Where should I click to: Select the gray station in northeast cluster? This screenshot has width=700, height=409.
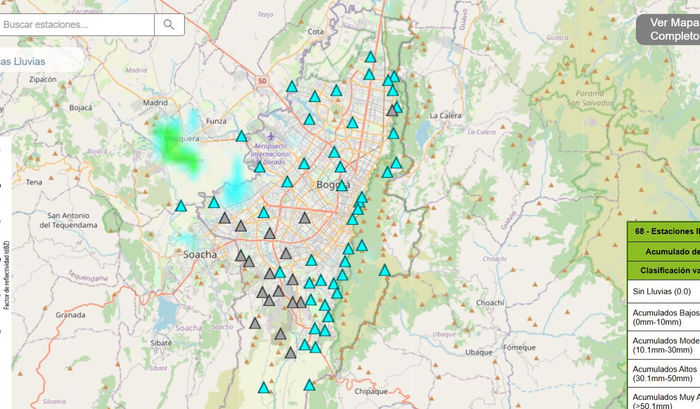coord(392,111)
